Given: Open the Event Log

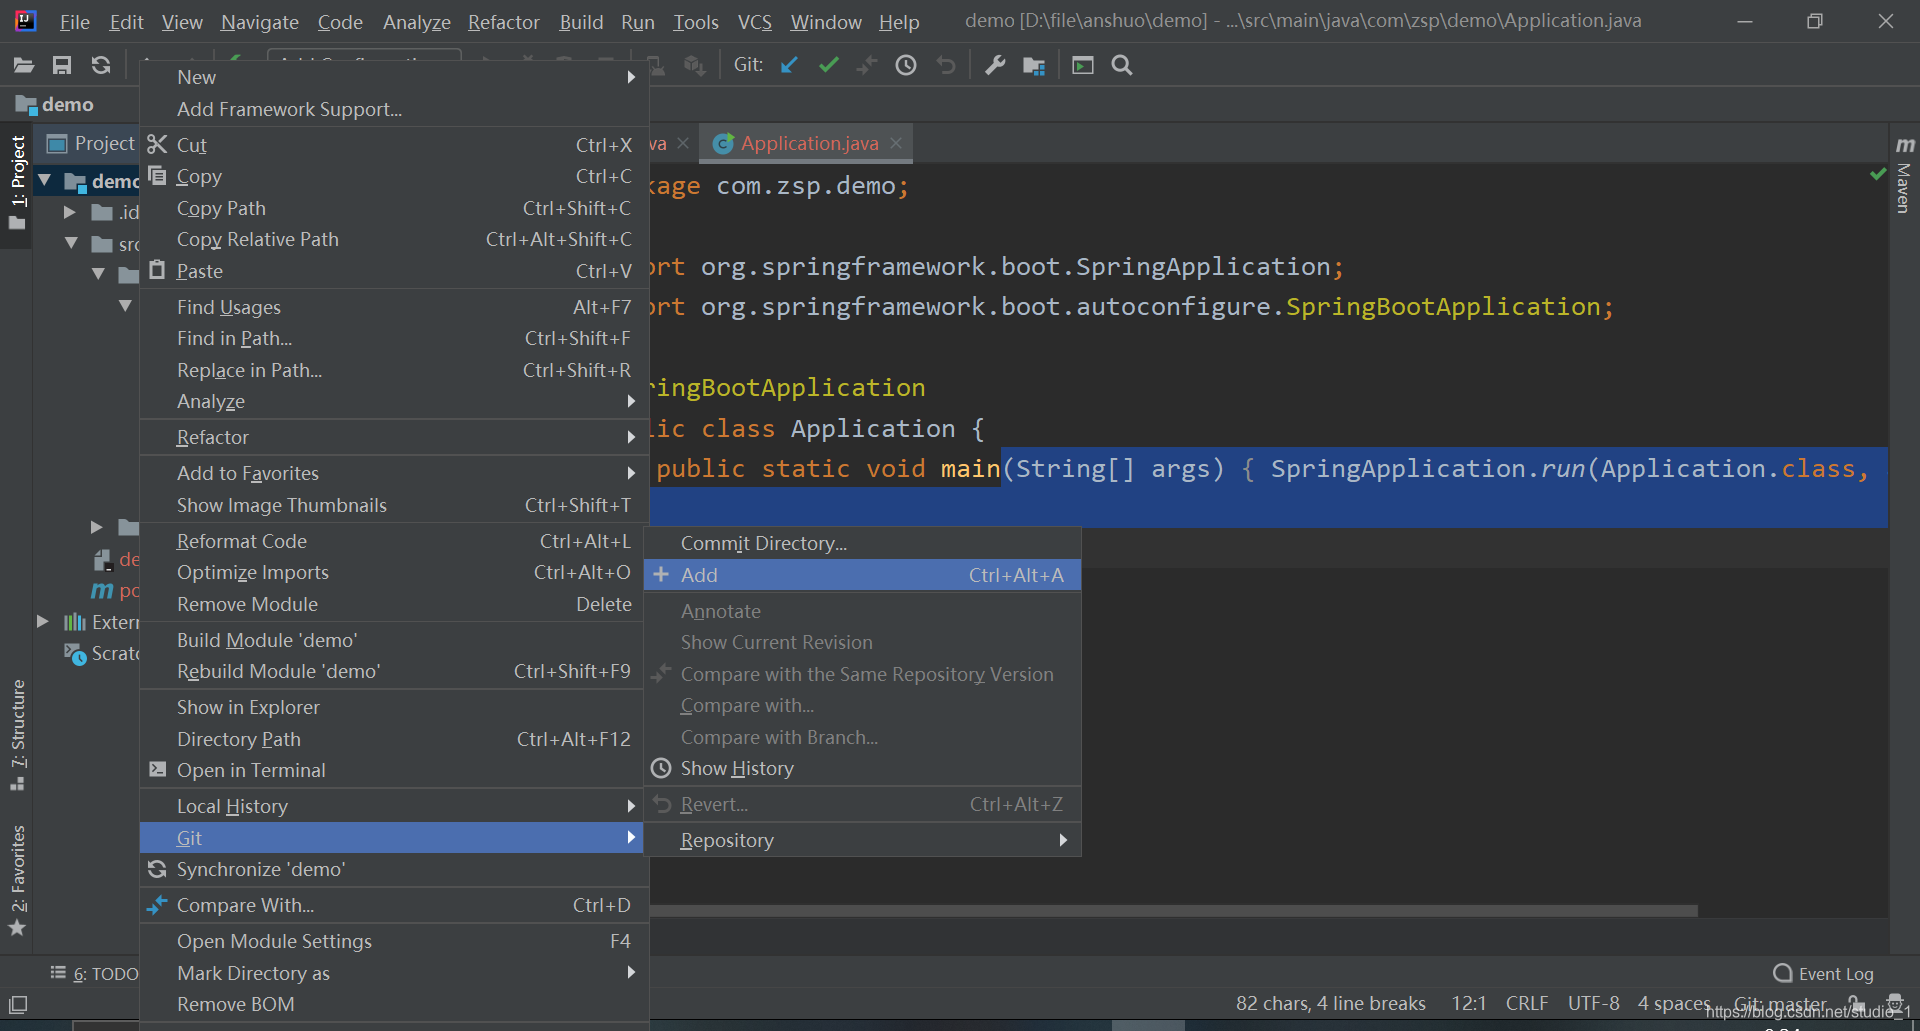Looking at the screenshot, I should coord(1824,974).
